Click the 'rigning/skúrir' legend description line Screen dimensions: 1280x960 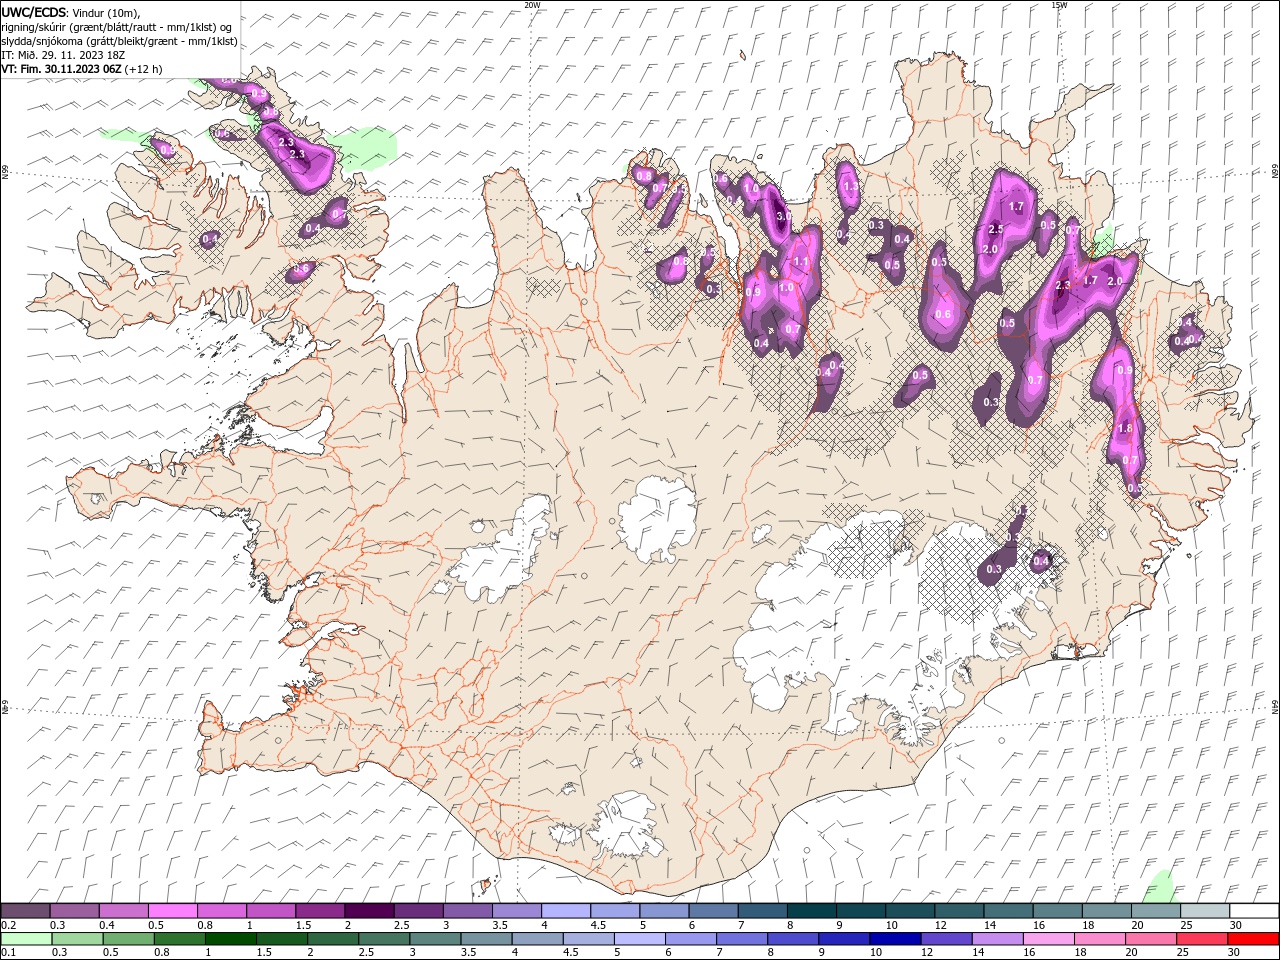pyautogui.click(x=116, y=27)
